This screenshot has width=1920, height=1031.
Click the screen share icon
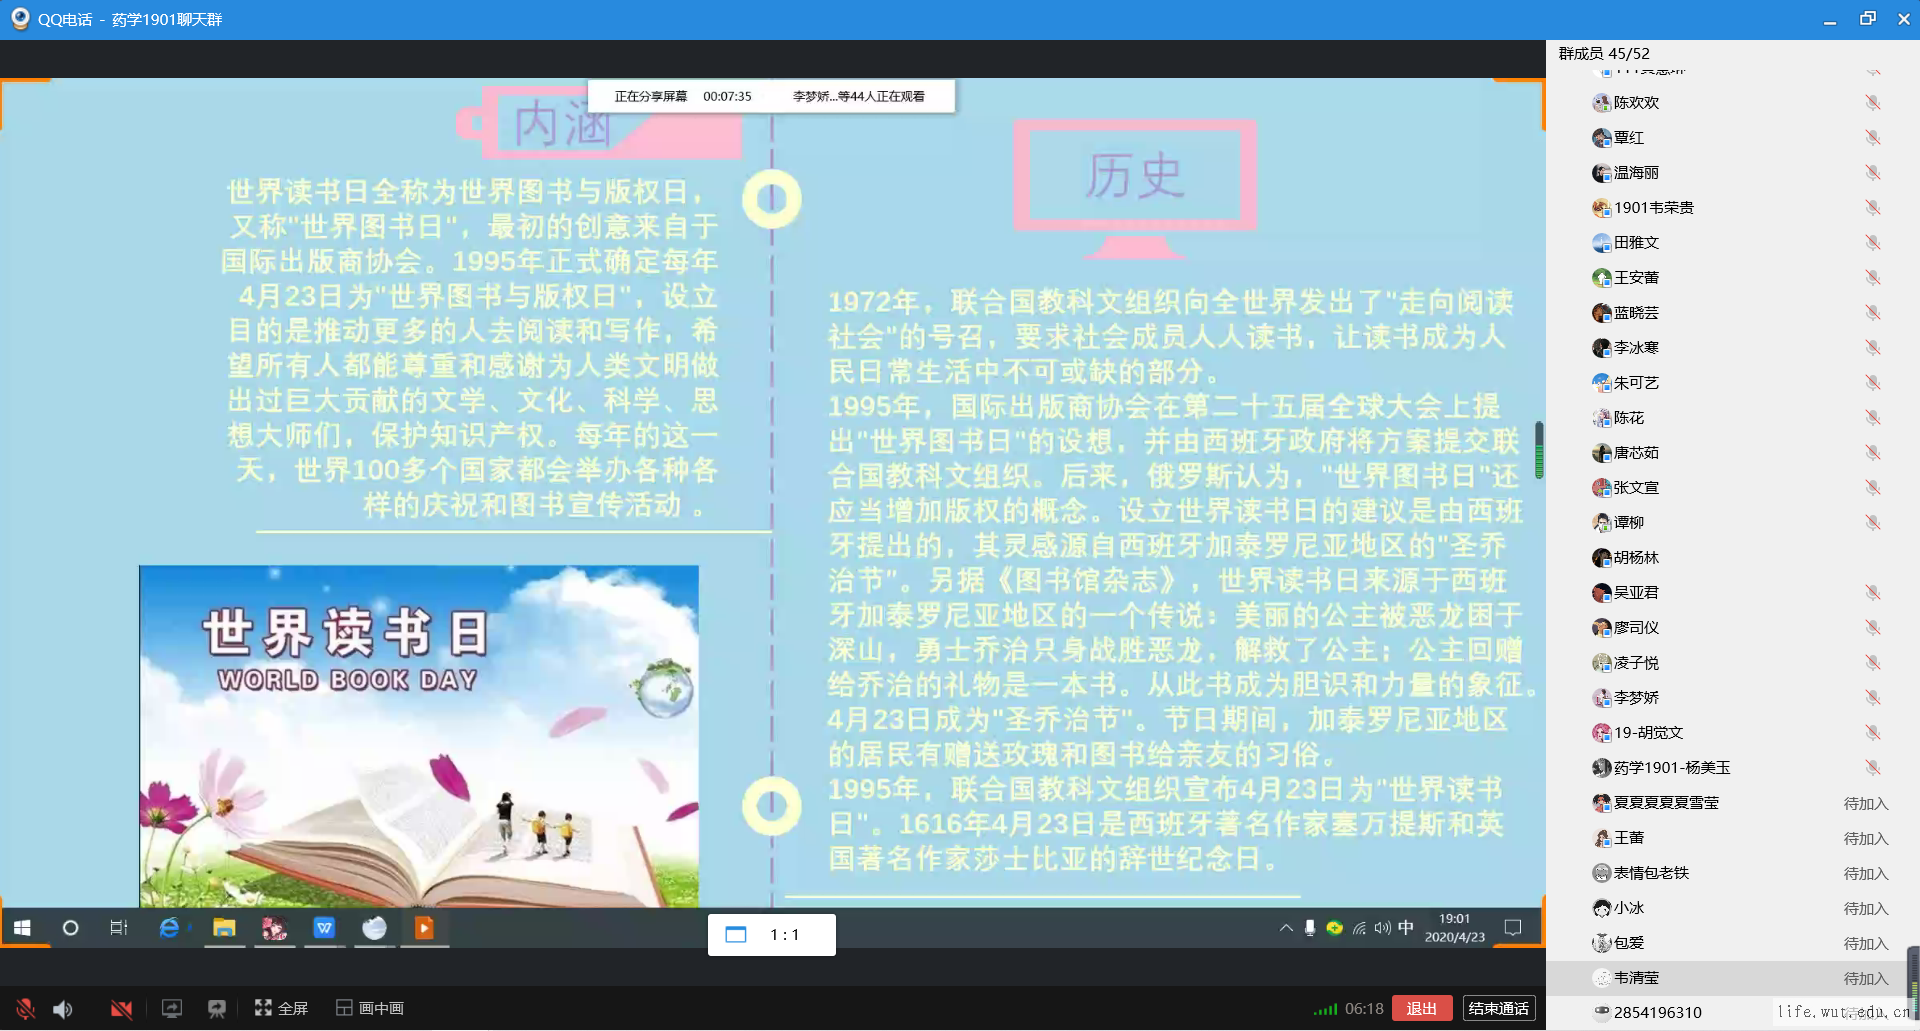tap(172, 1009)
